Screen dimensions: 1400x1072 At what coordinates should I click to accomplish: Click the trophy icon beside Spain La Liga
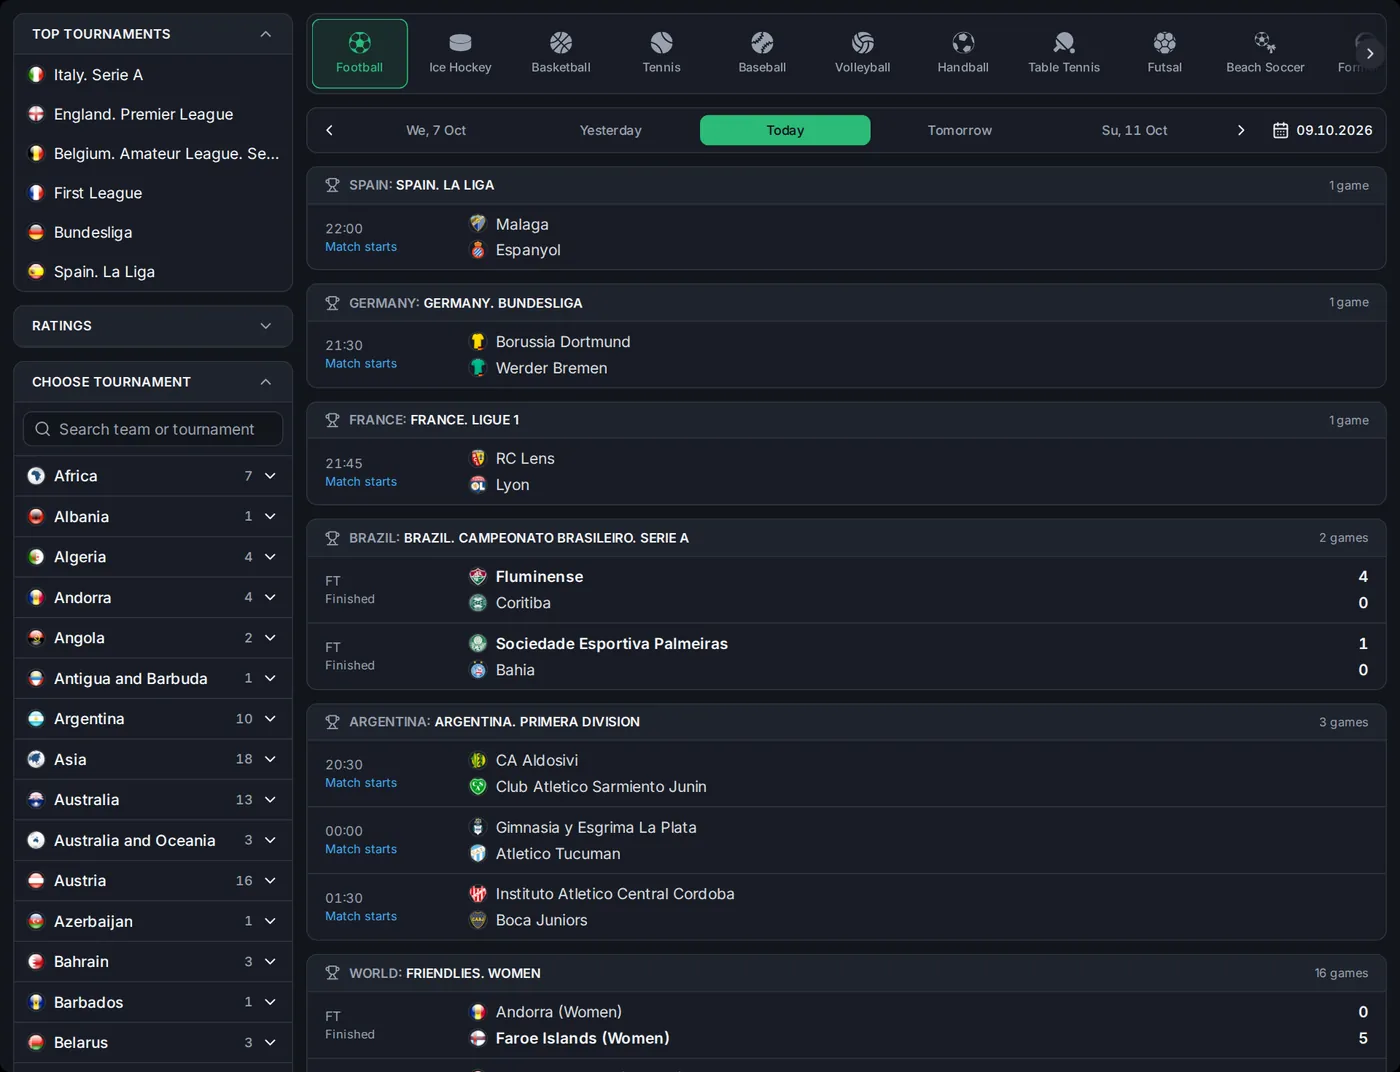pos(332,185)
